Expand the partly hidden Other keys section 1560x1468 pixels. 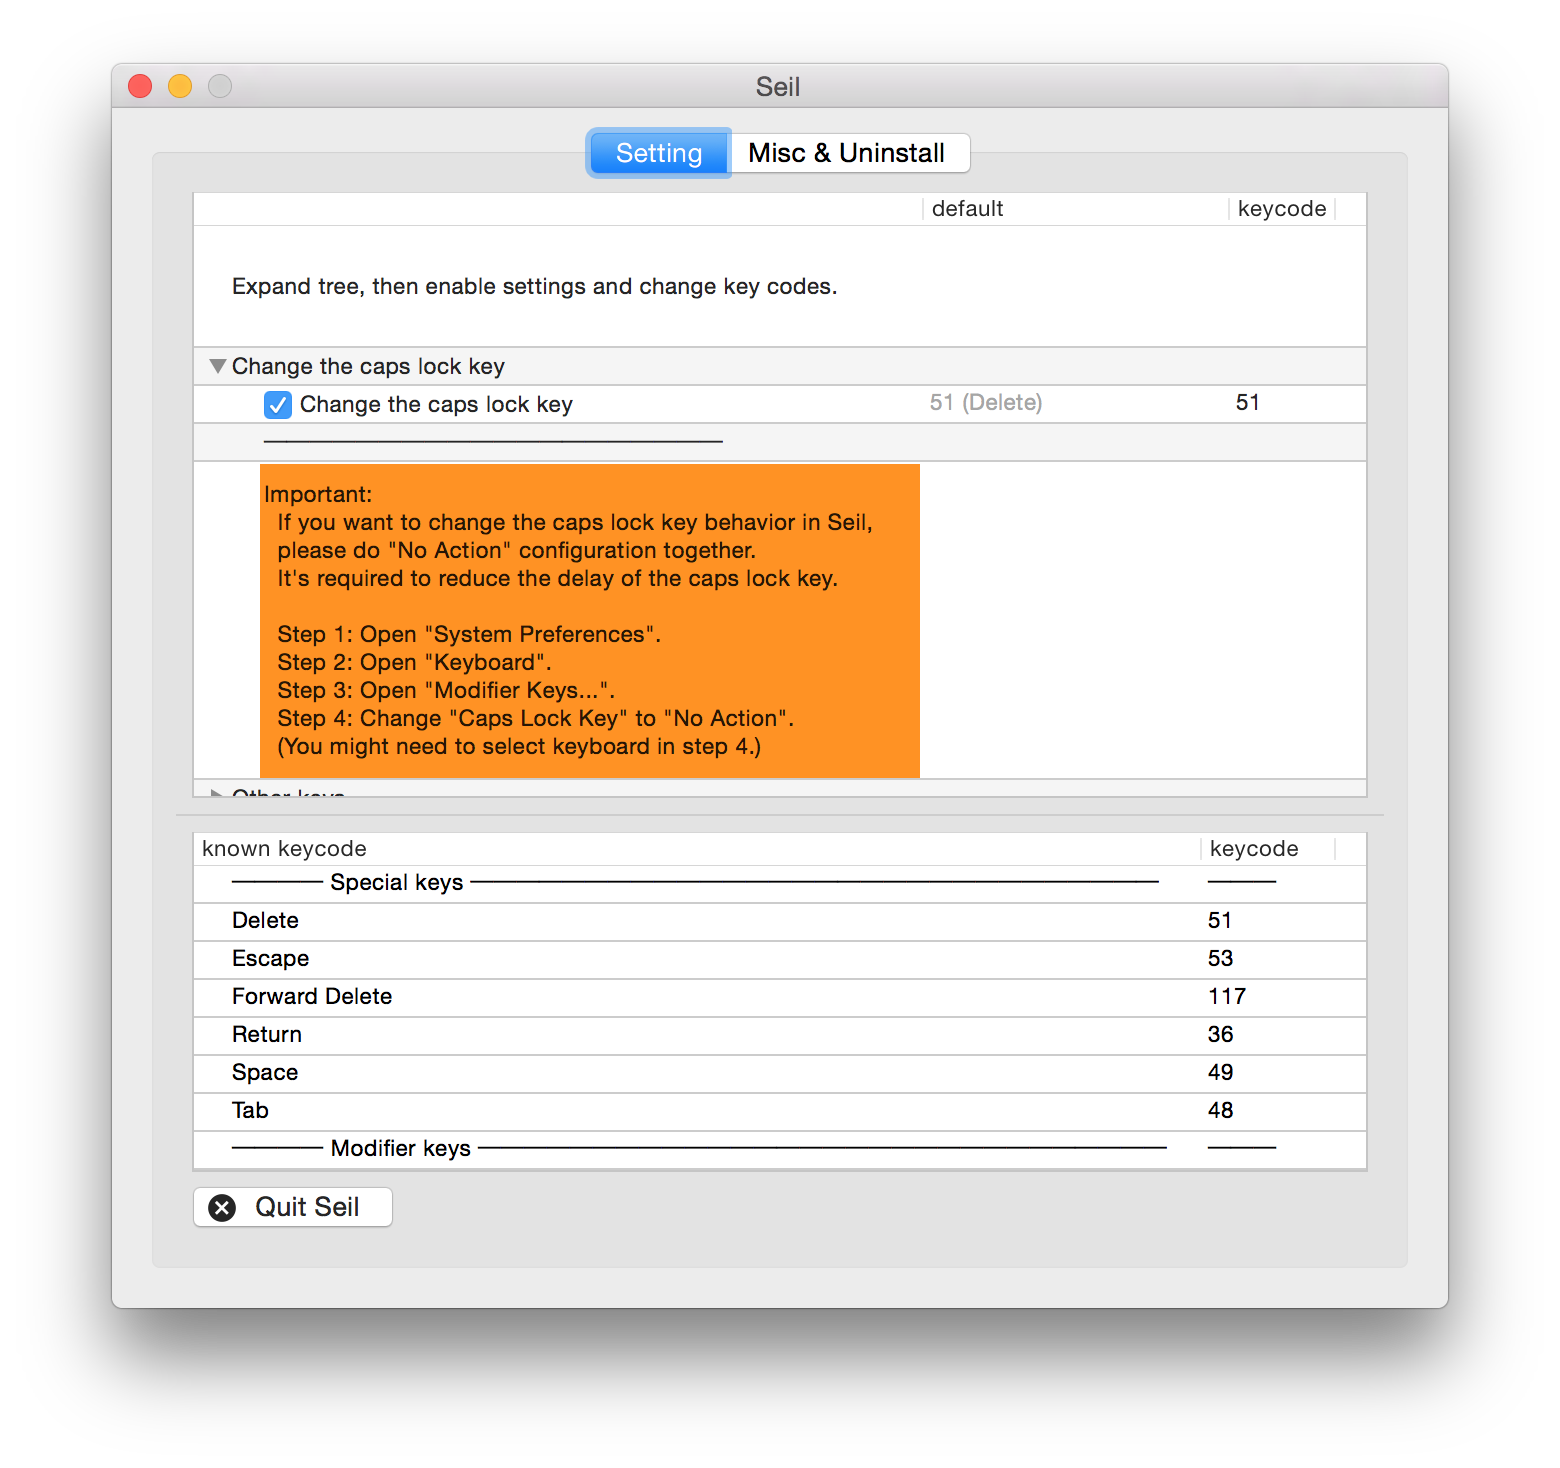pos(216,793)
